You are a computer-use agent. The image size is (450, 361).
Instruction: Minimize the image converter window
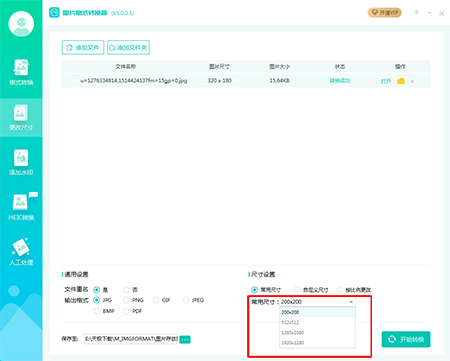(x=429, y=13)
